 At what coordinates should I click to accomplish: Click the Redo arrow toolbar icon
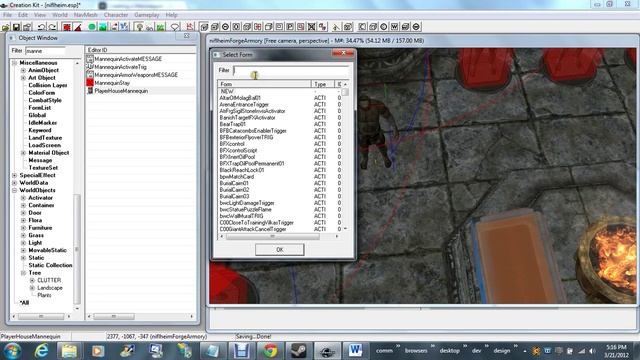coord(52,27)
